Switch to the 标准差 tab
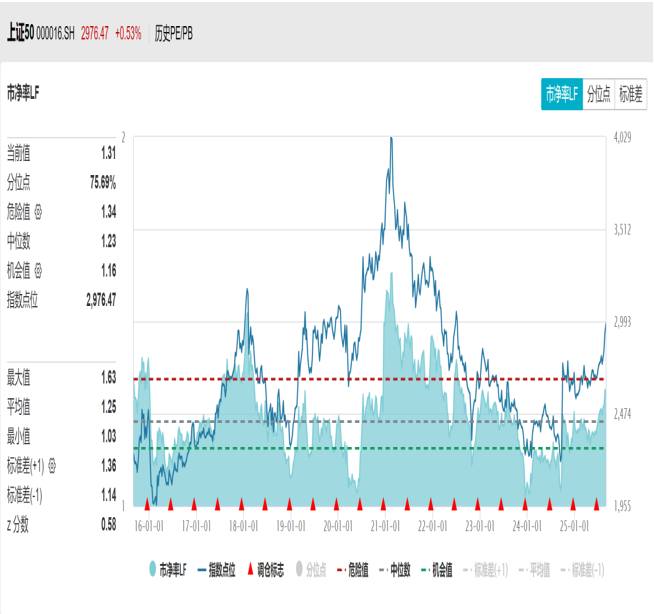This screenshot has height=614, width=654. coord(630,94)
